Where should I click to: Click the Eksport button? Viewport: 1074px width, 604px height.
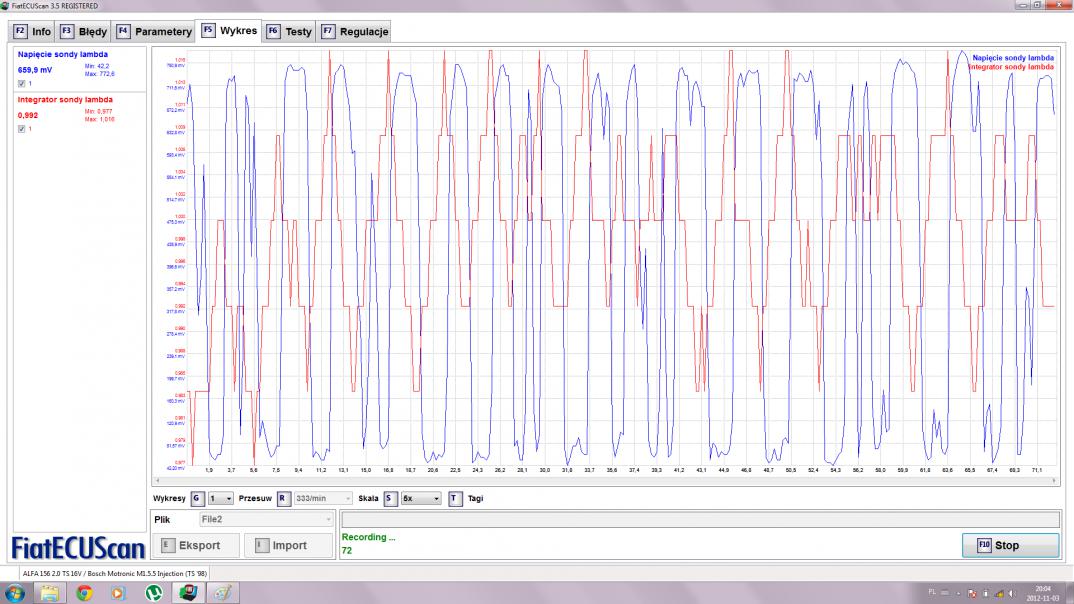pos(196,545)
